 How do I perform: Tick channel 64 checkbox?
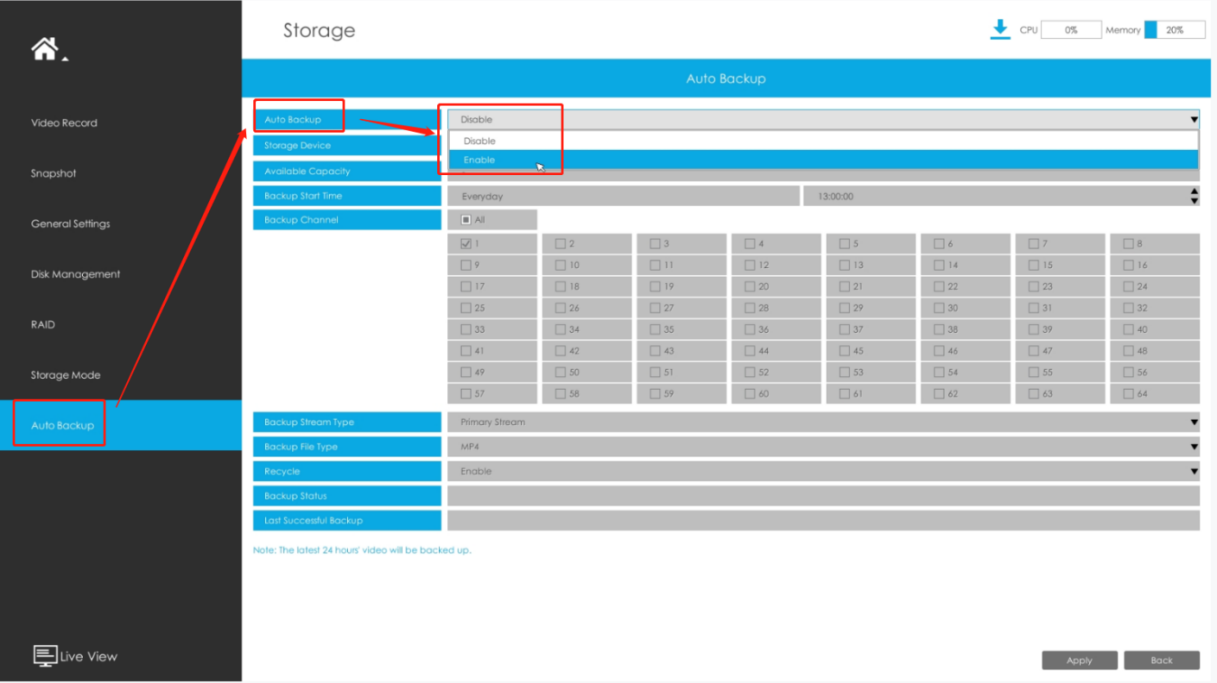tap(1128, 394)
